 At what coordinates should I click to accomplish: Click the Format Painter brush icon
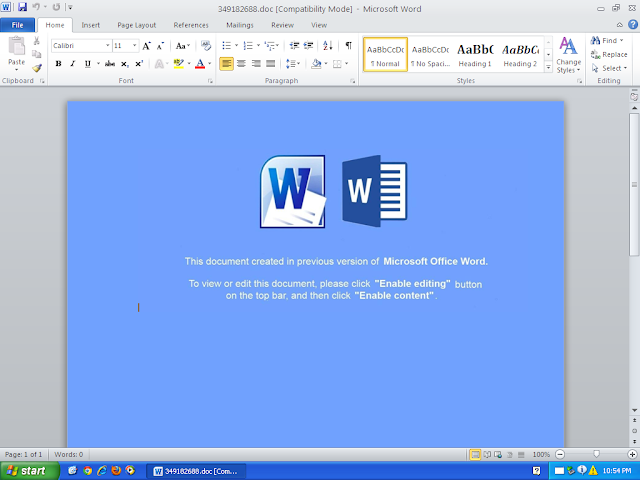[37, 68]
